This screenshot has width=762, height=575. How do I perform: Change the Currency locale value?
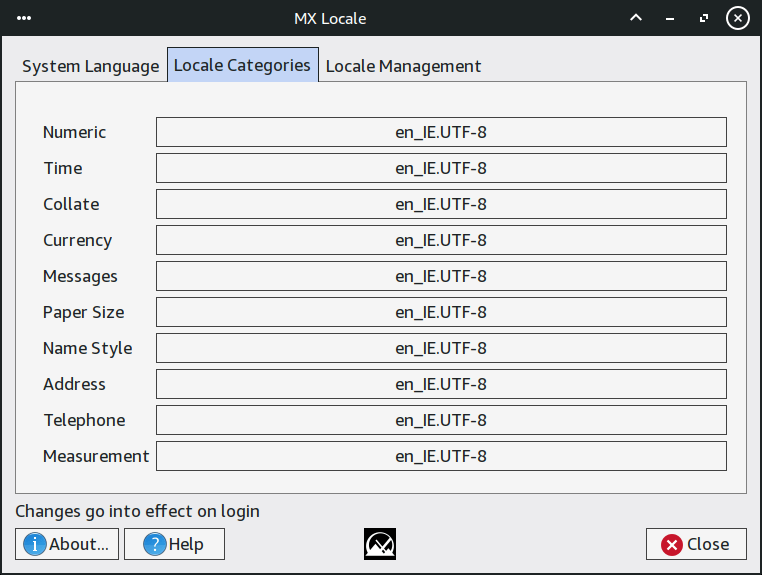[441, 240]
